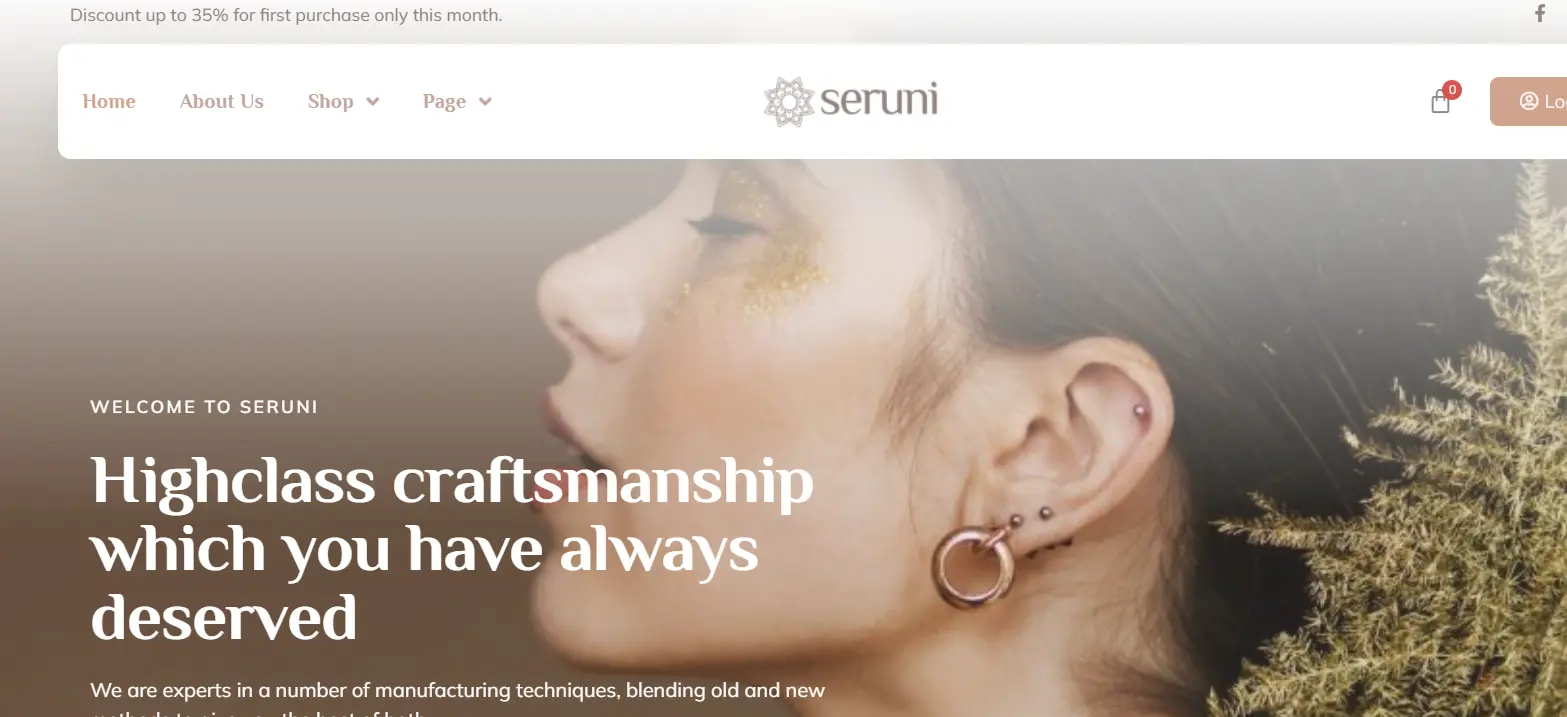Click the manufacturing techniques description paragraph

click(458, 699)
